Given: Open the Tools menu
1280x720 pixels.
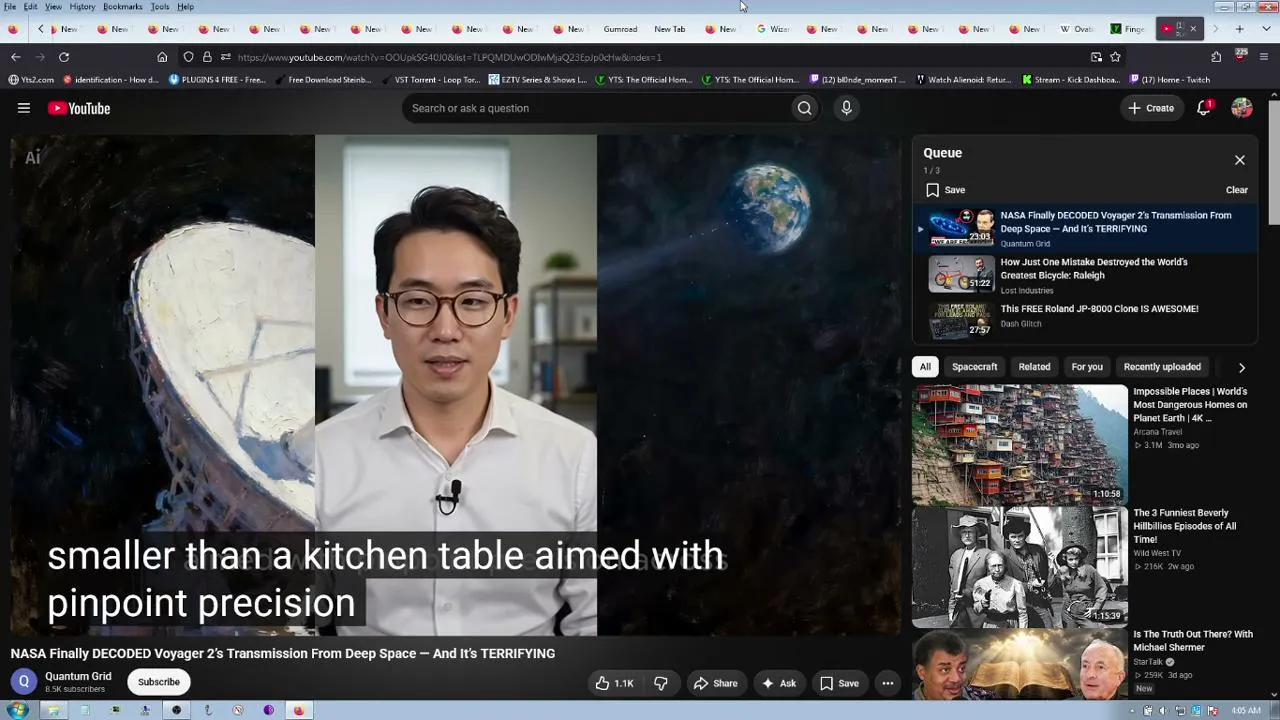Looking at the screenshot, I should pyautogui.click(x=160, y=7).
